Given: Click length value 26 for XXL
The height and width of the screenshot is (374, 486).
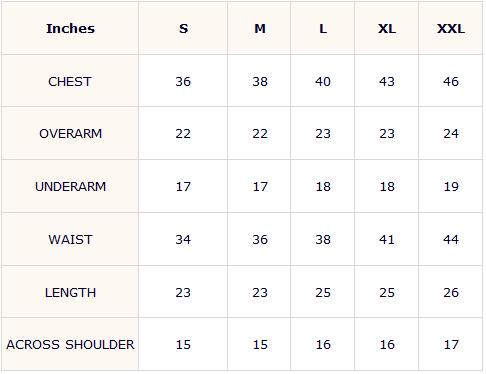Looking at the screenshot, I should coord(451,293).
